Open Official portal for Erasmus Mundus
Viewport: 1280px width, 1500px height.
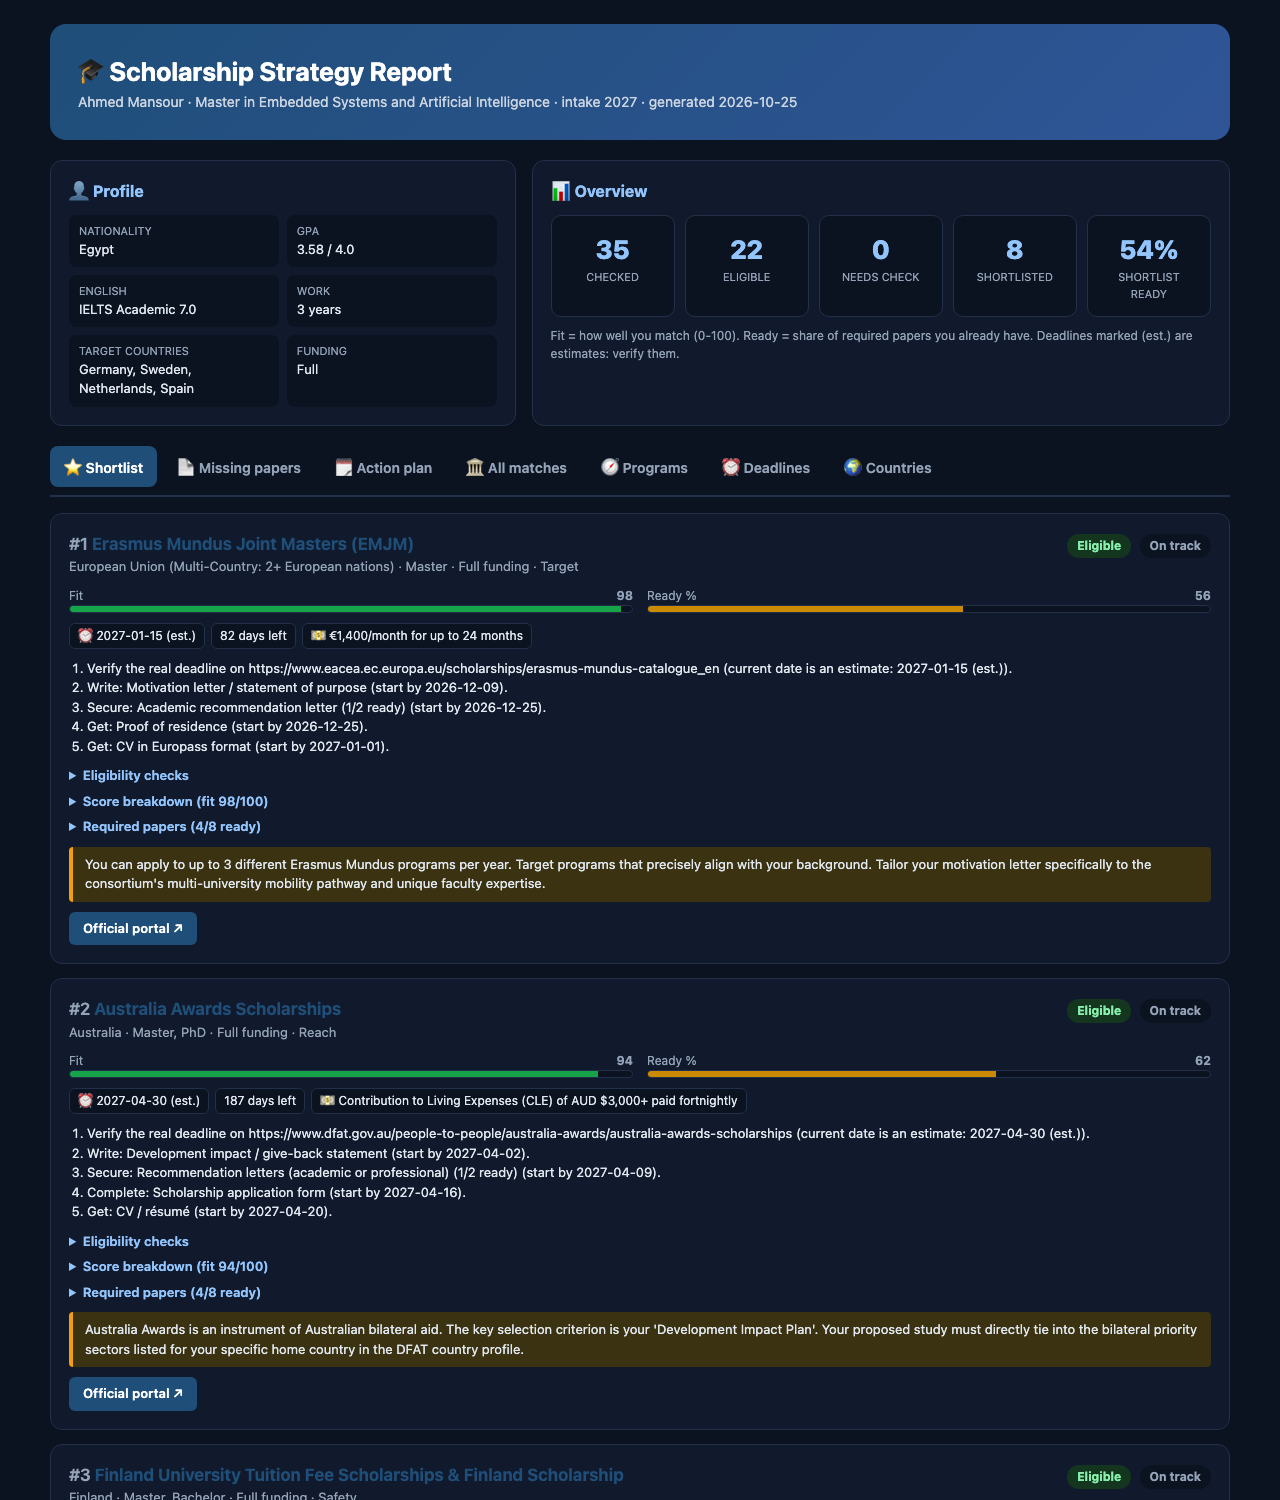133,928
